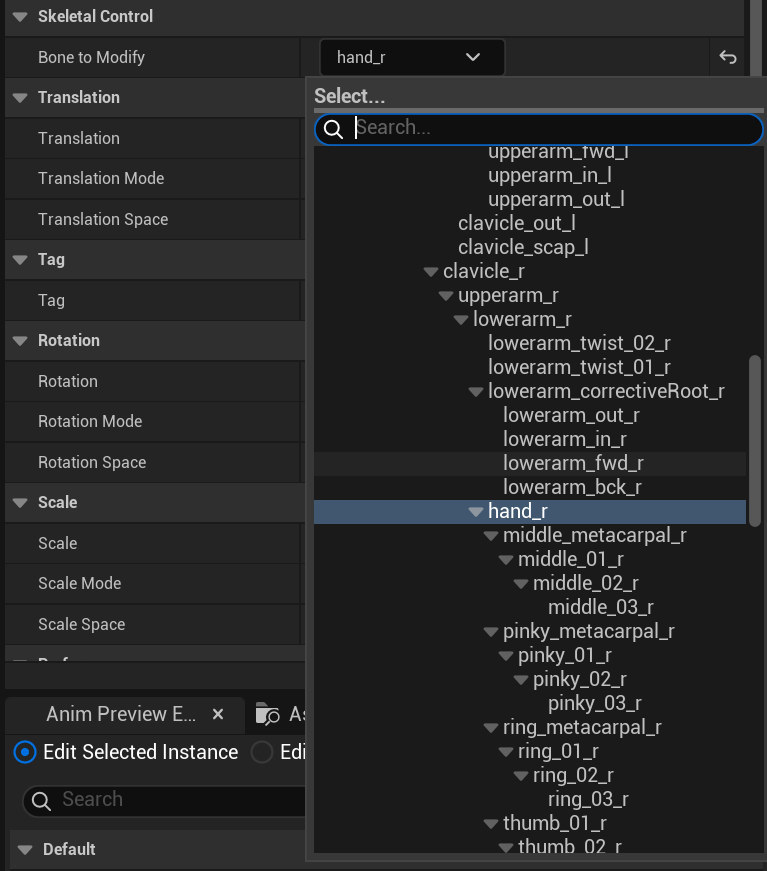Switch to the Anim Preview Editor tab
Screen dimensions: 767x871
(120, 715)
